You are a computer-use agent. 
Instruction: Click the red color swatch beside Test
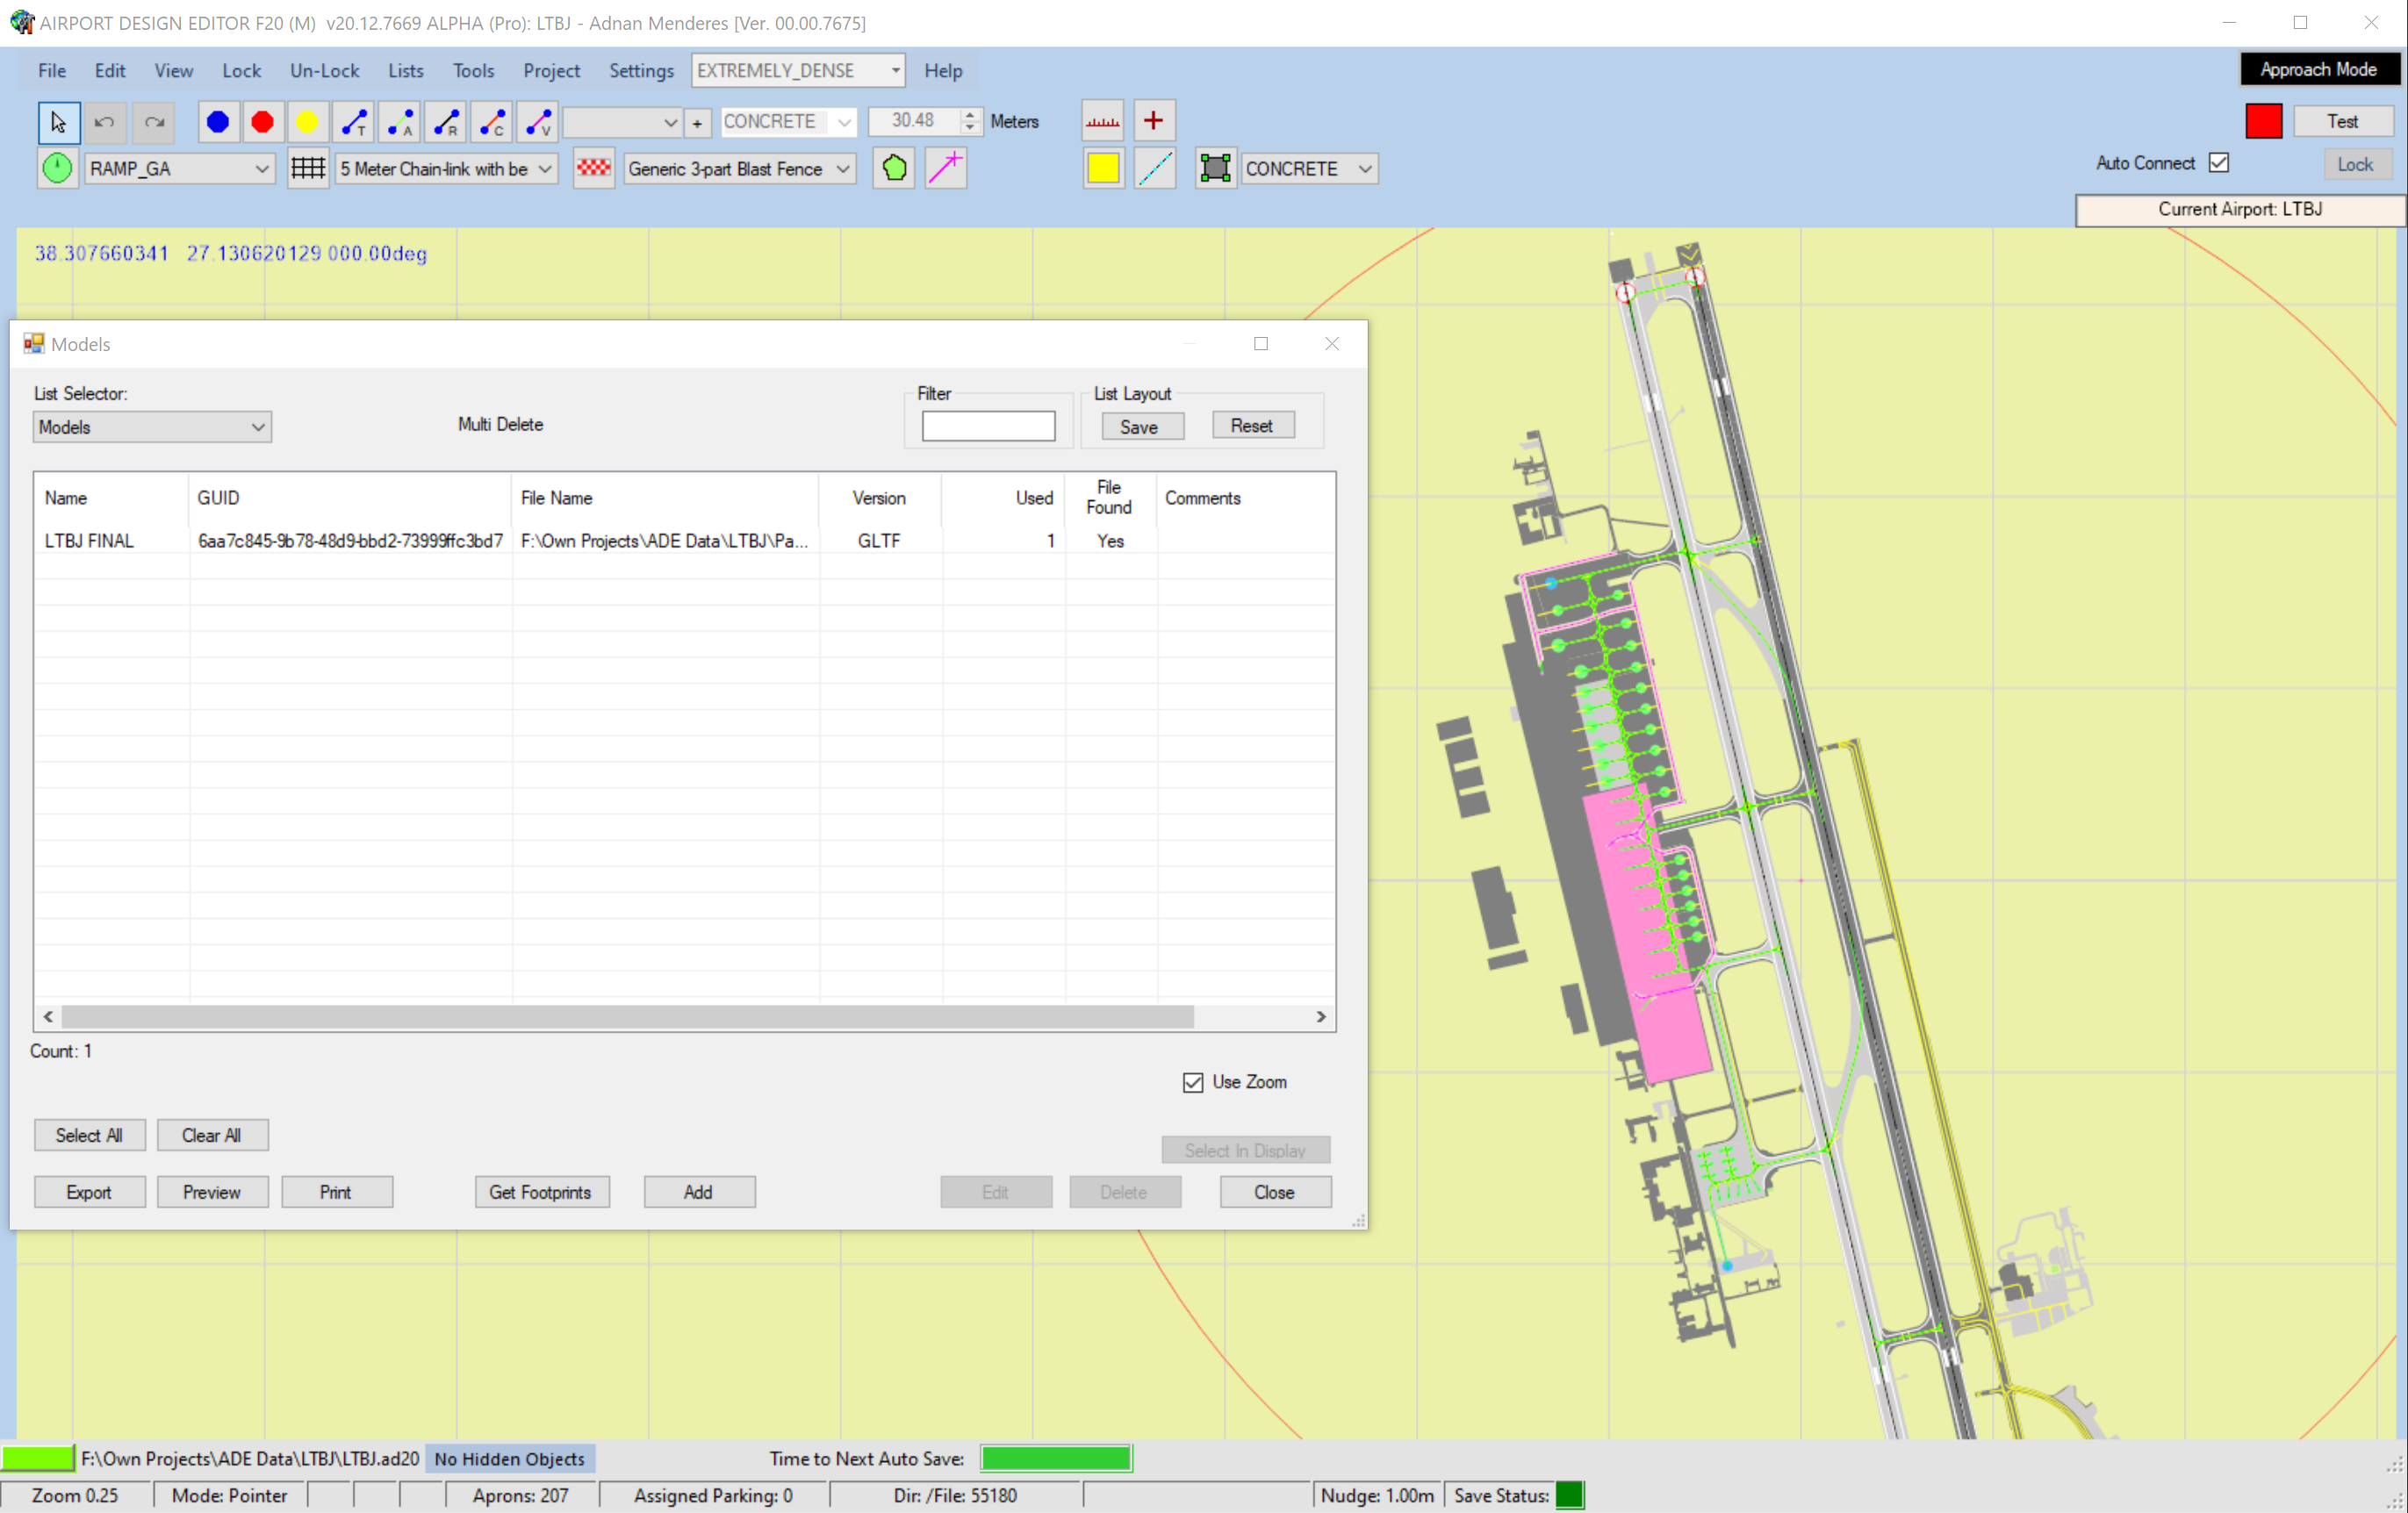pyautogui.click(x=2263, y=121)
